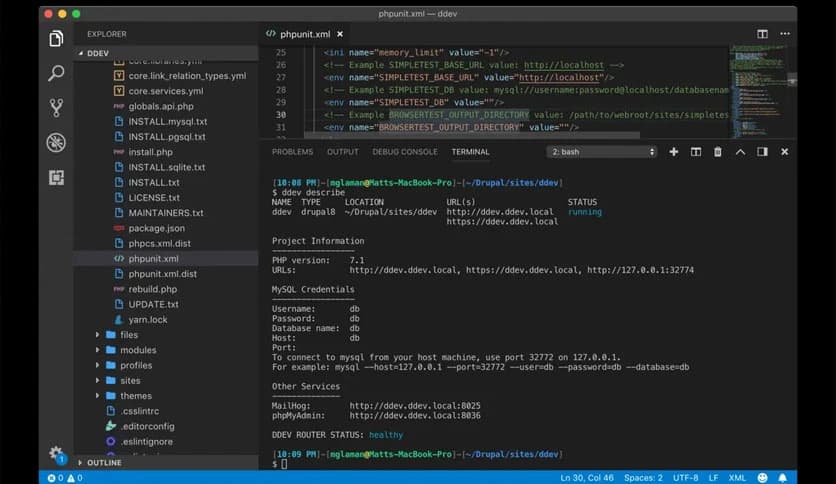Open core.link_relation_types.yml file
This screenshot has height=484, width=836.
187,76
